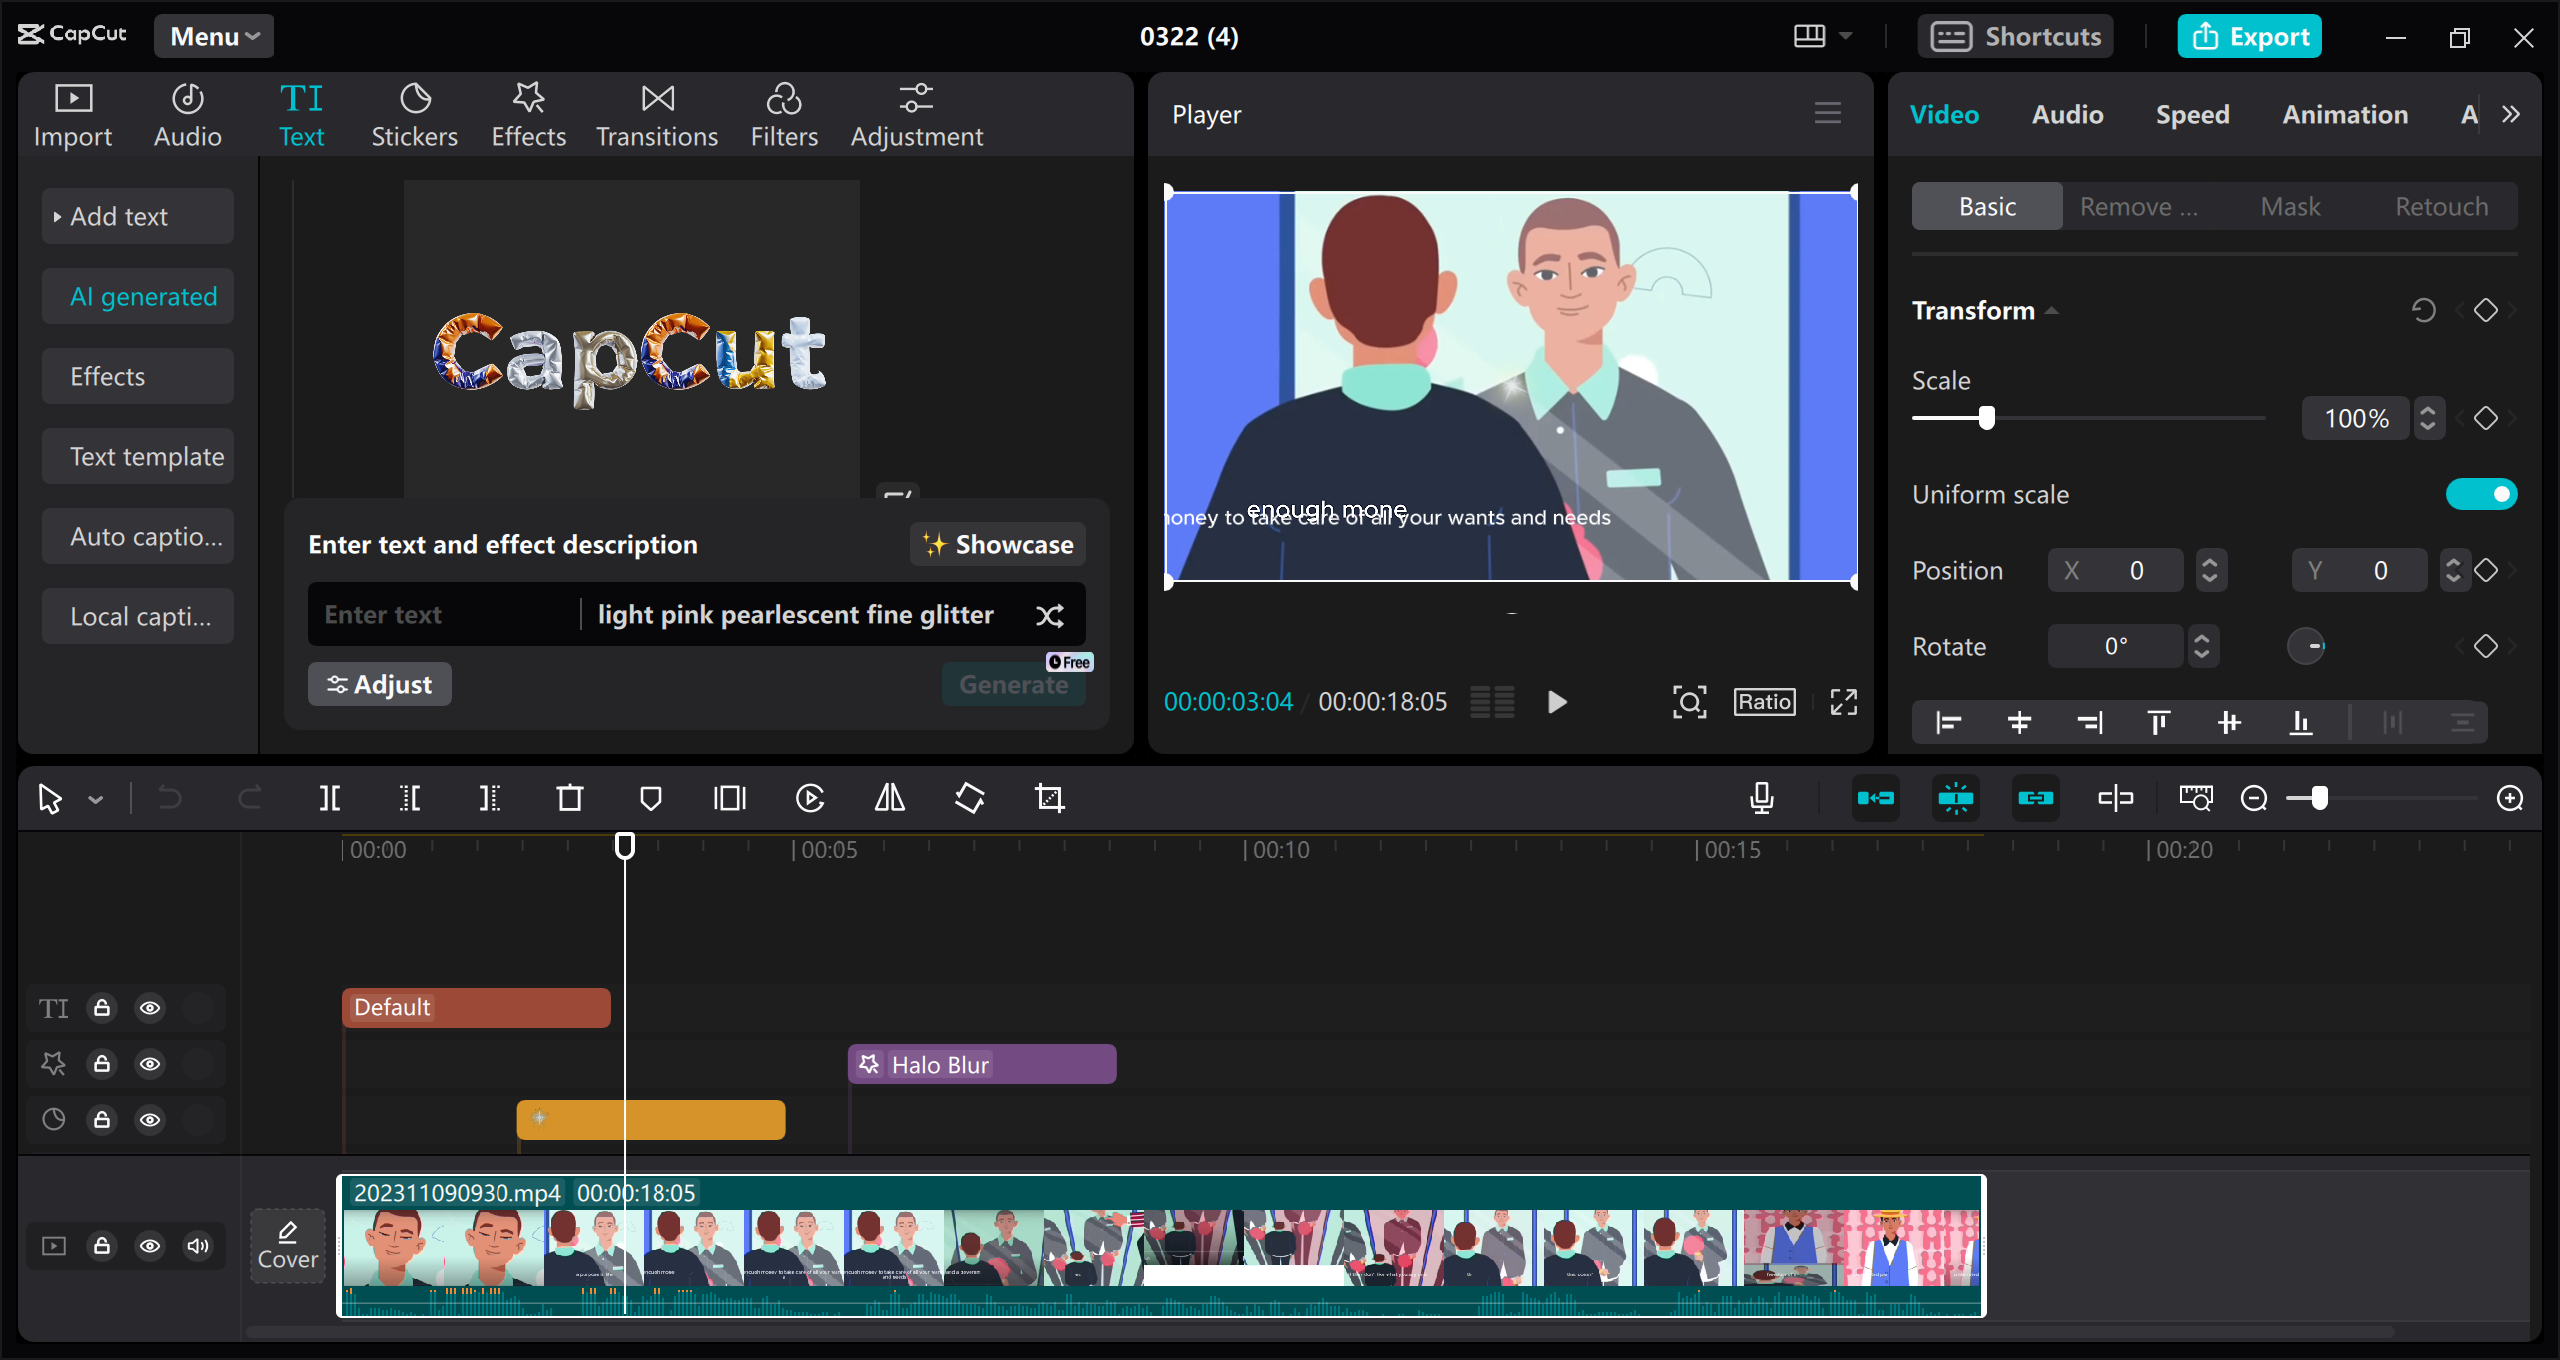
Task: Enable left text alignment in Transform panel
Action: [x=1947, y=722]
